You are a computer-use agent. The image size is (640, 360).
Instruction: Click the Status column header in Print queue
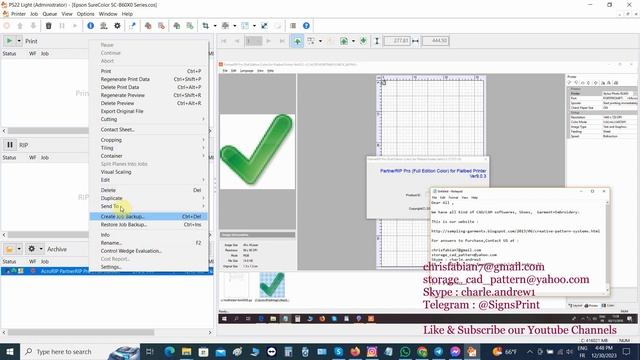pos(9,53)
